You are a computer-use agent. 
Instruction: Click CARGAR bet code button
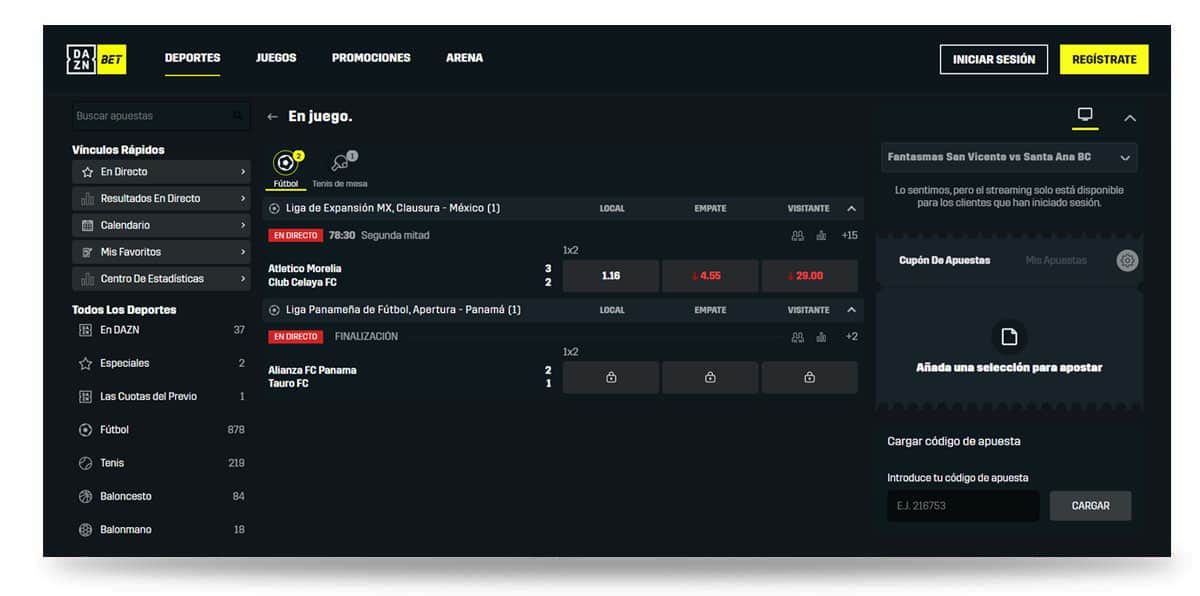1090,506
